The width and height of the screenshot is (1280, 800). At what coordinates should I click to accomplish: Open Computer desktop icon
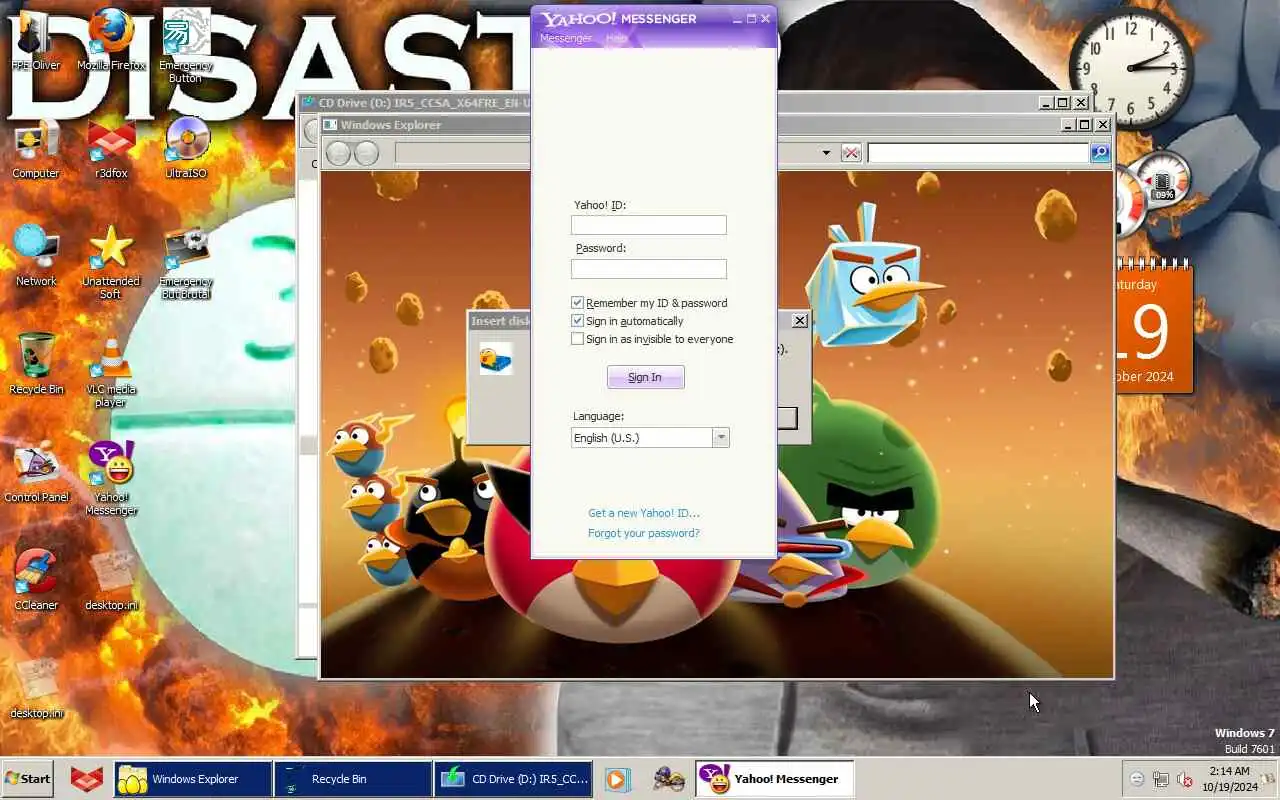tap(35, 148)
